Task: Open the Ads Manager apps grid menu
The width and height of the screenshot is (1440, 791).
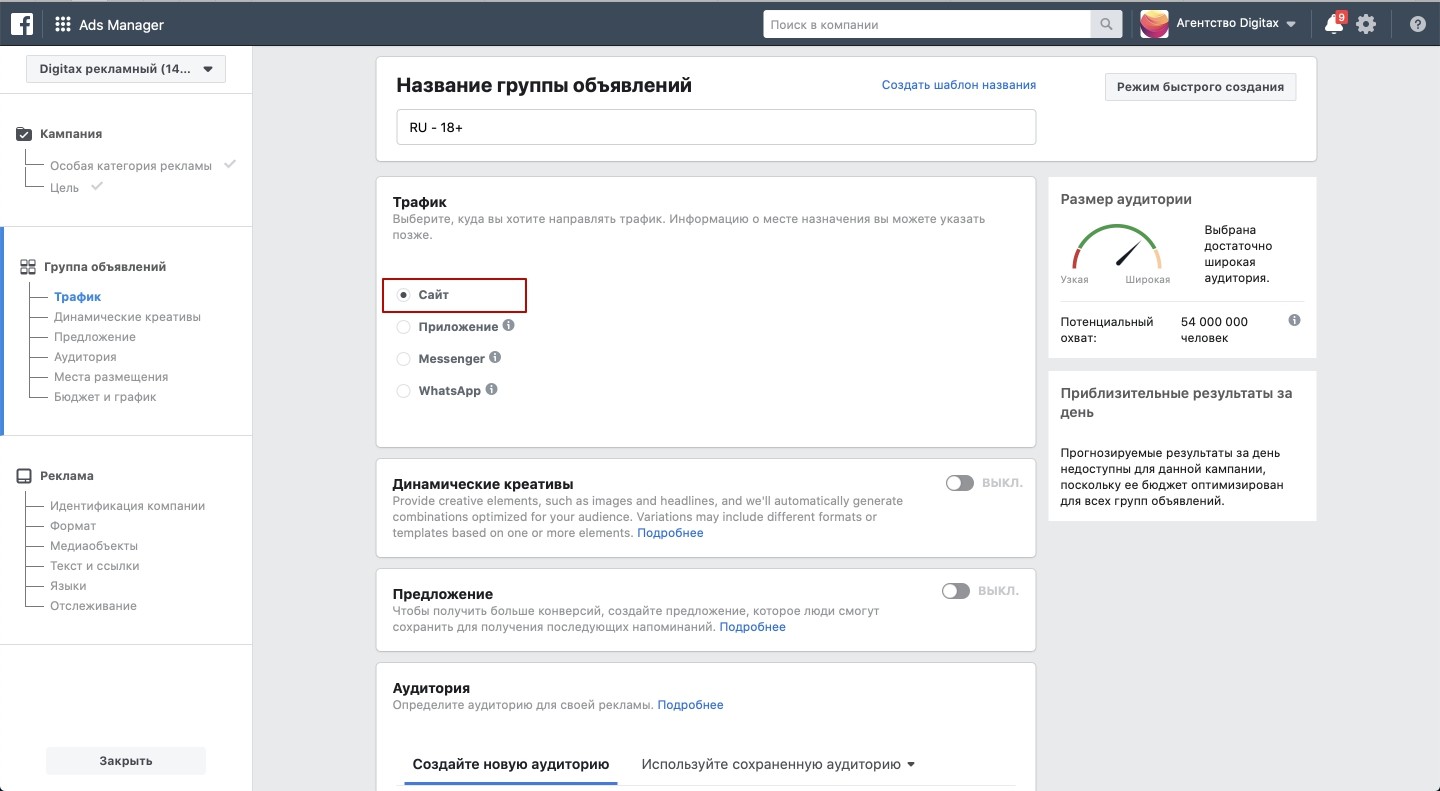Action: (x=63, y=24)
